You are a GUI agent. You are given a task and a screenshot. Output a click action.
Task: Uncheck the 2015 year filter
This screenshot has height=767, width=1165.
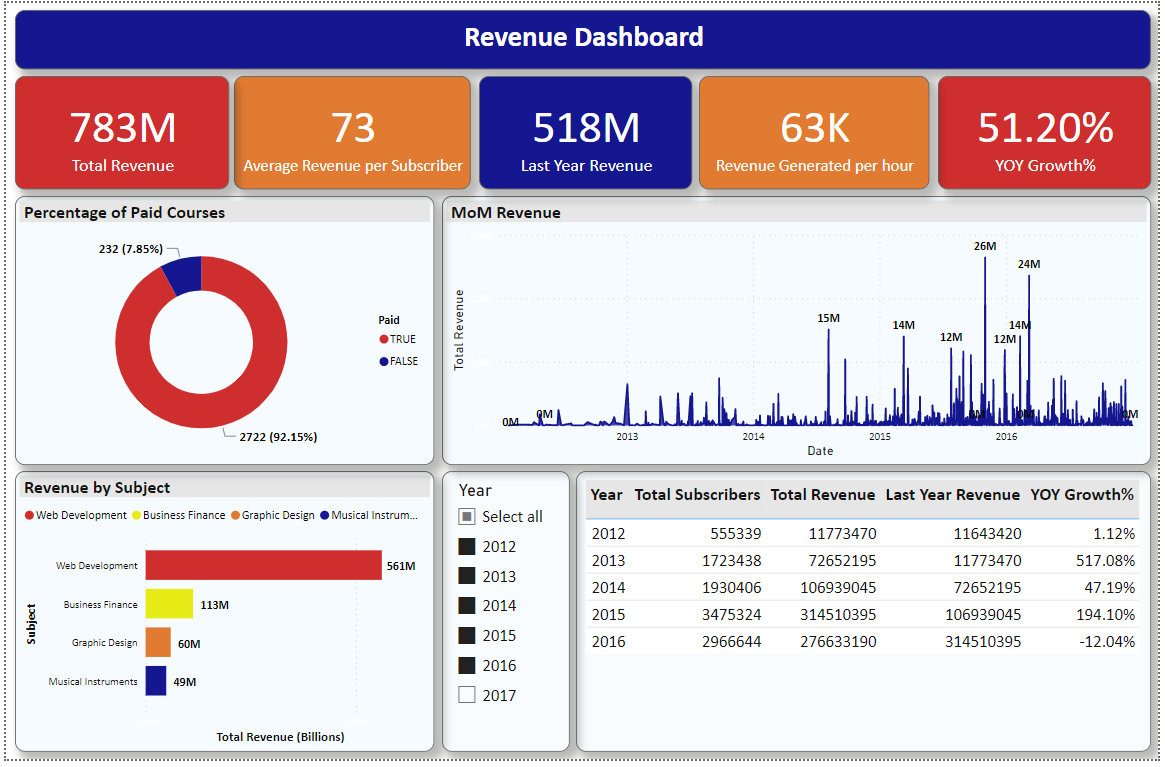[x=467, y=635]
